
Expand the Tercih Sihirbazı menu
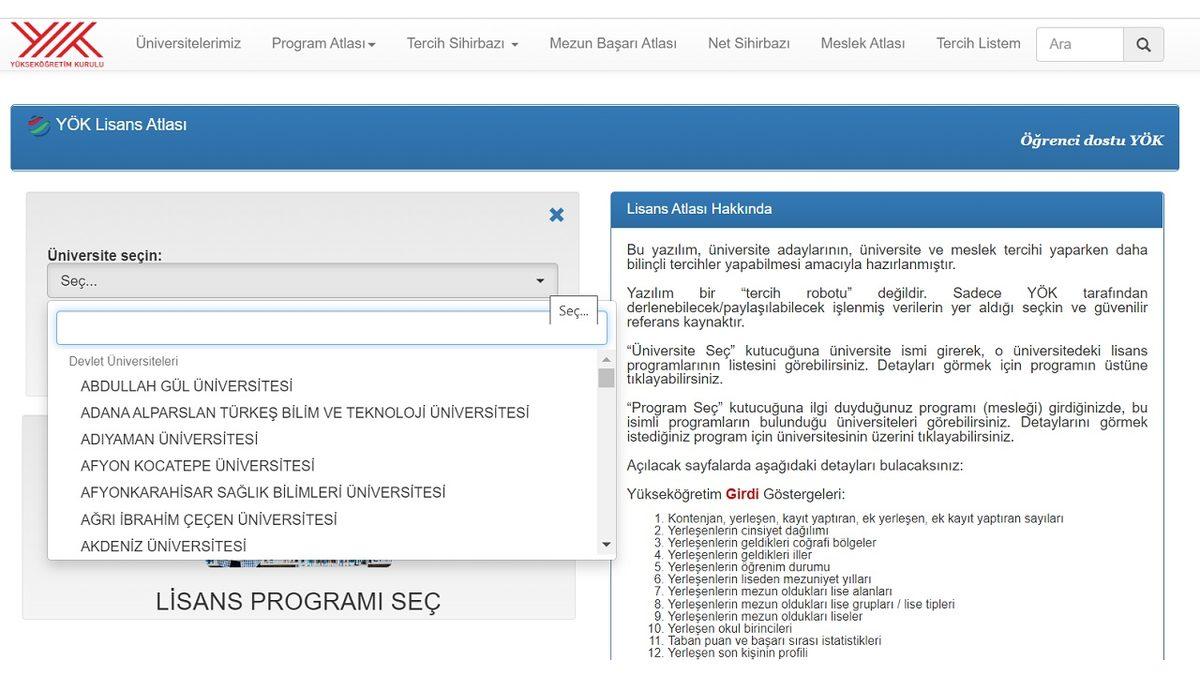click(462, 44)
